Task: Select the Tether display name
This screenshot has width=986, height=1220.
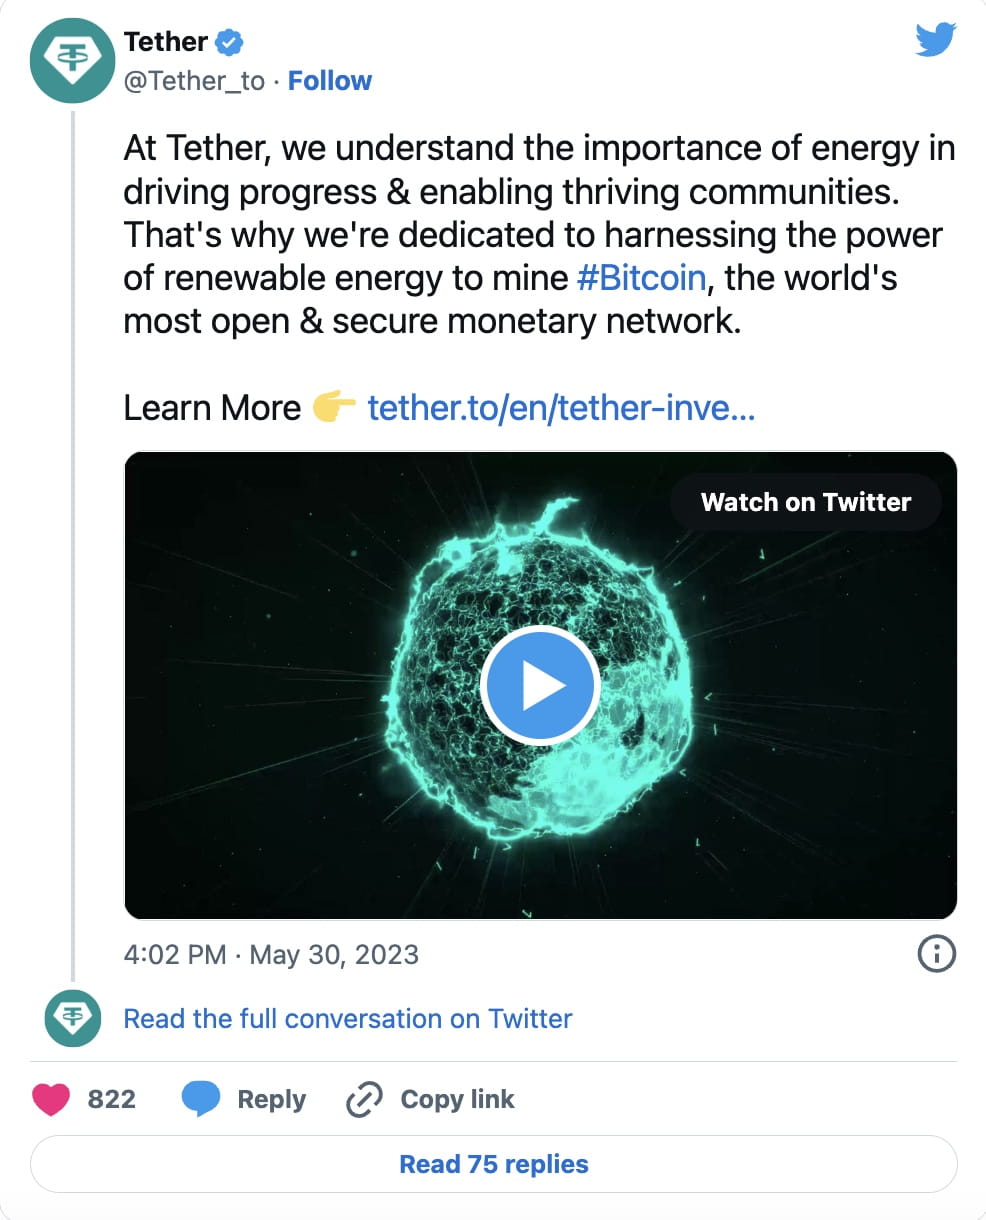Action: point(164,41)
